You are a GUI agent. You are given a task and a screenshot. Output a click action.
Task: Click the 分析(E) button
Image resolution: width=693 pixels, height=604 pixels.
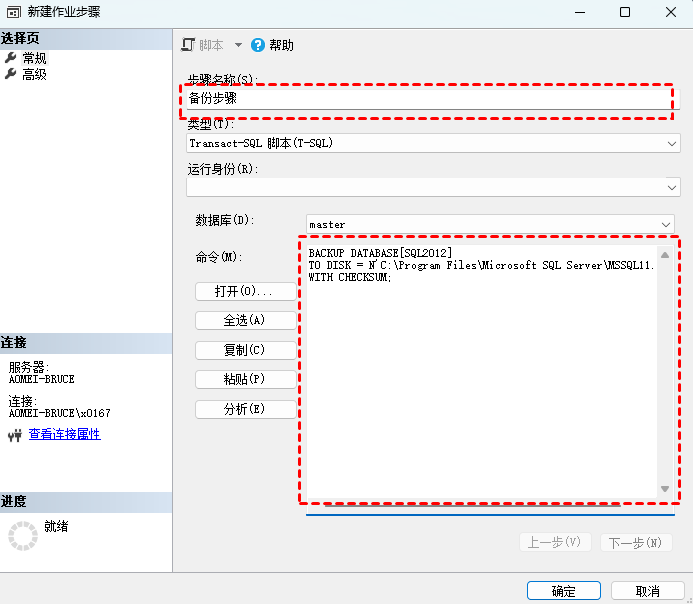click(245, 409)
